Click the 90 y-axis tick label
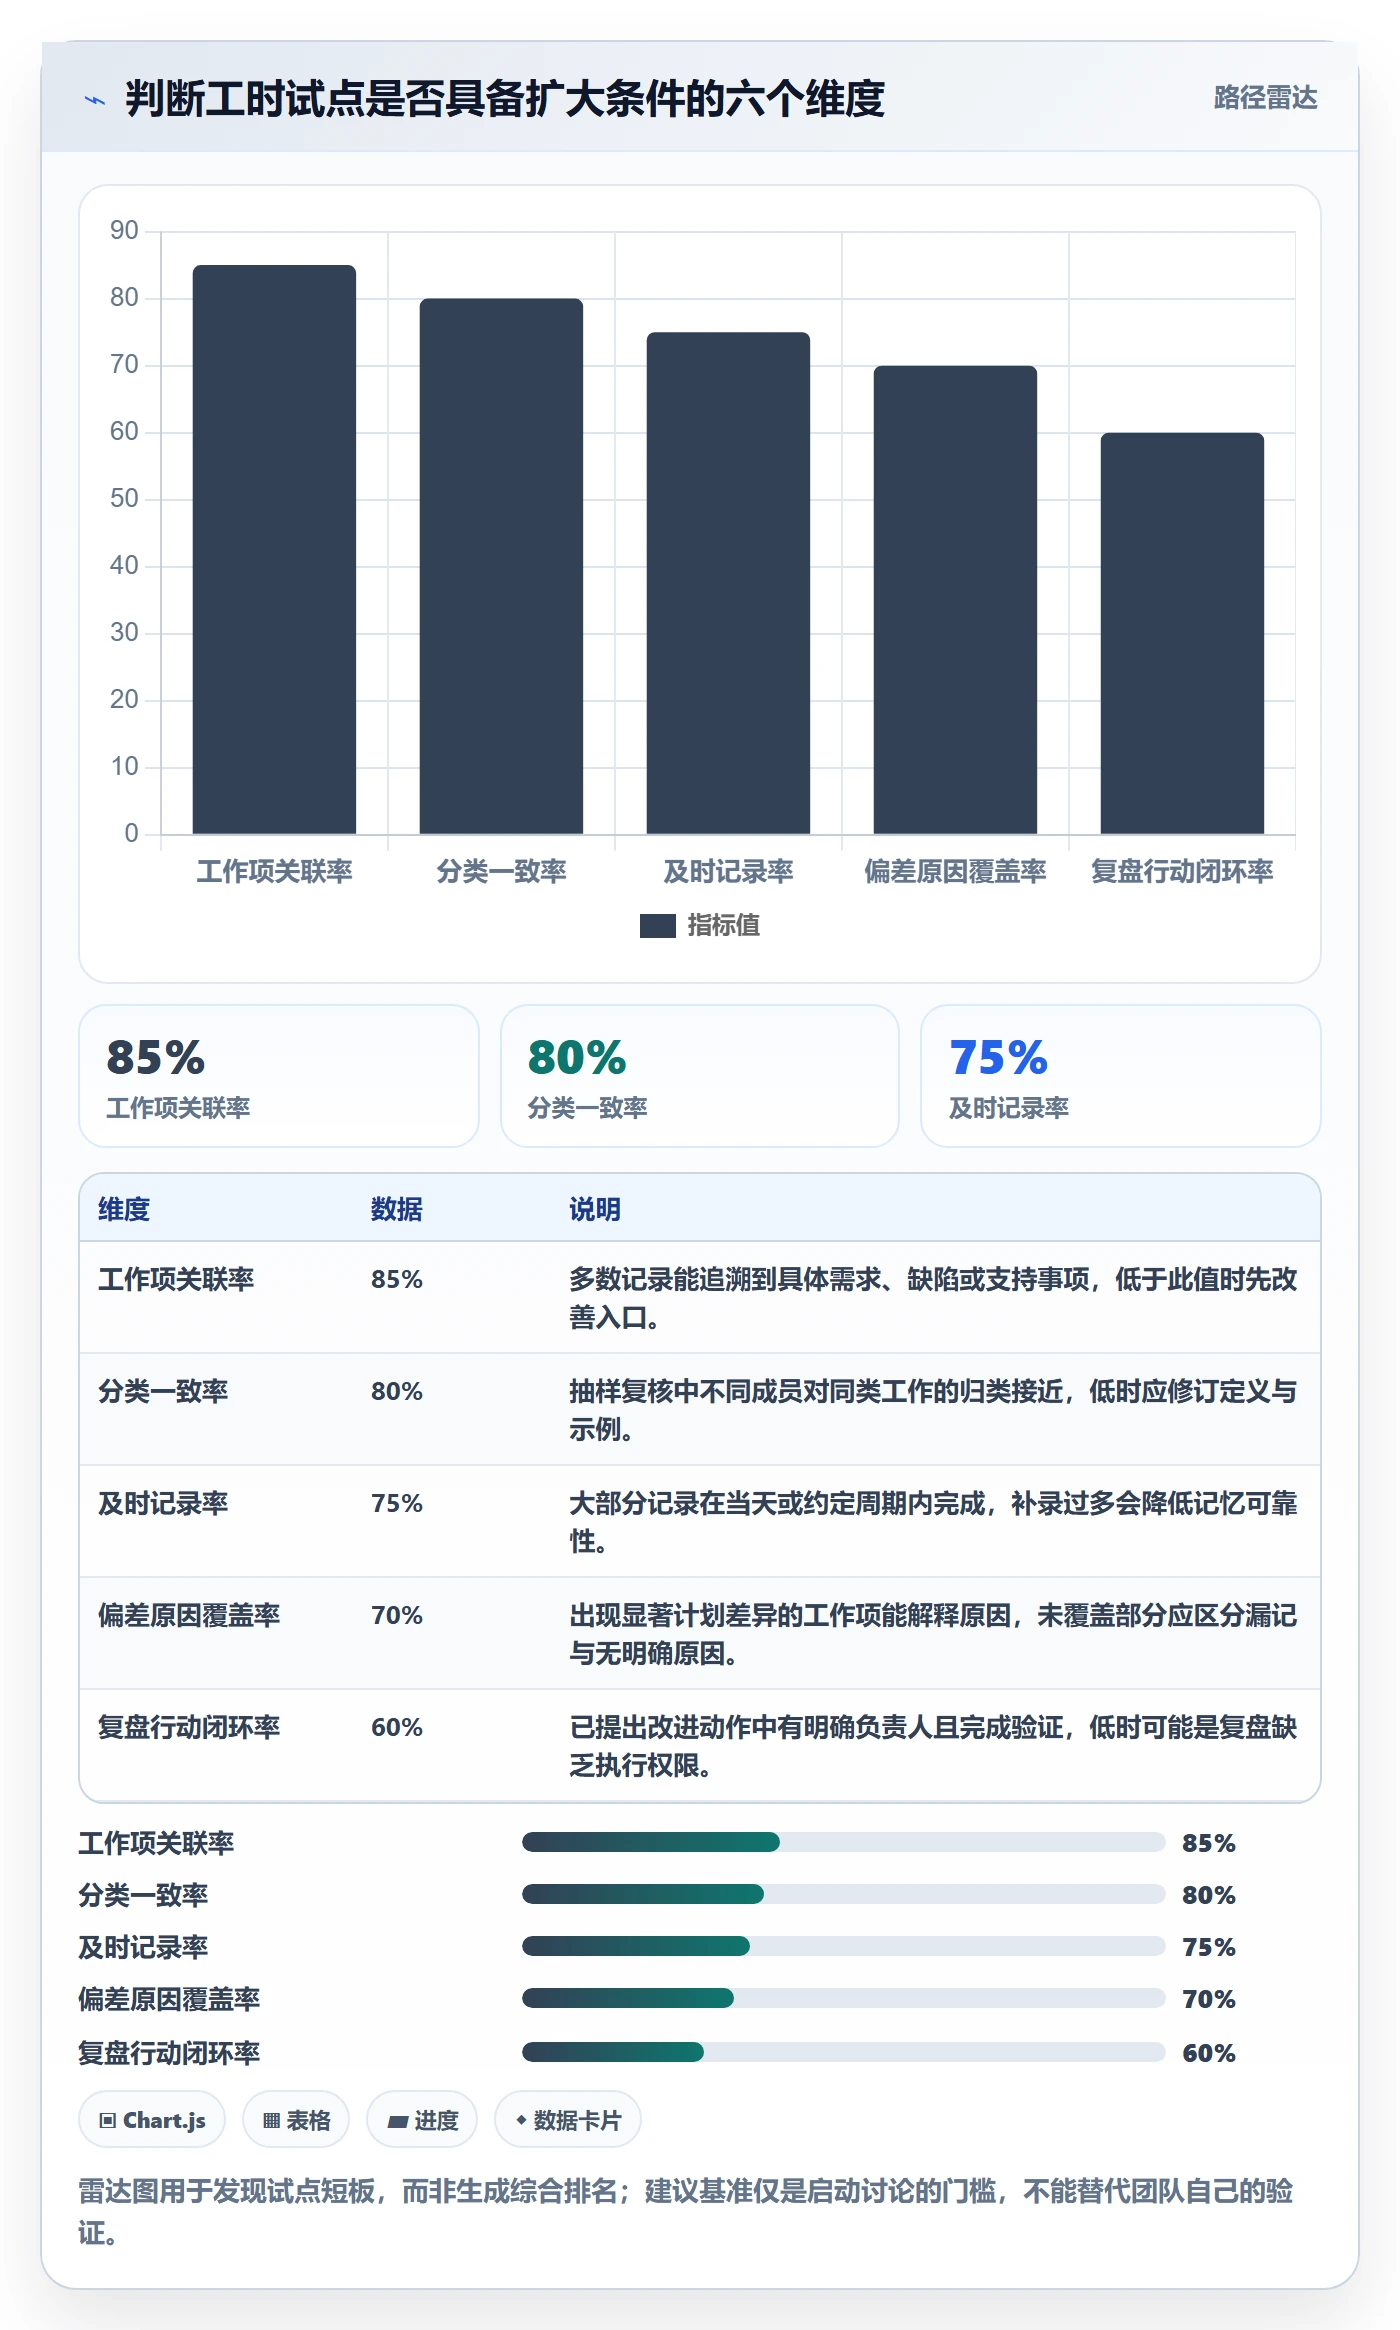This screenshot has width=1400, height=2330. coord(124,230)
